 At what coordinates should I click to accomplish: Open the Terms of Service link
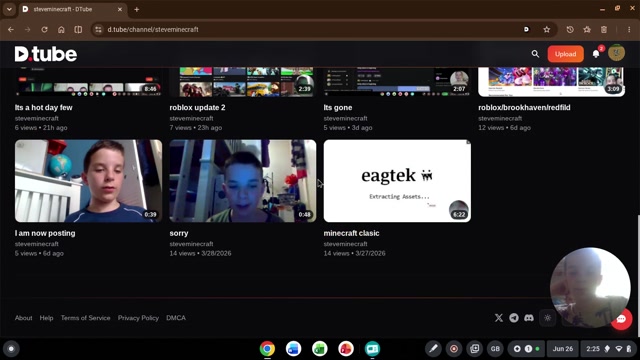[x=85, y=318]
